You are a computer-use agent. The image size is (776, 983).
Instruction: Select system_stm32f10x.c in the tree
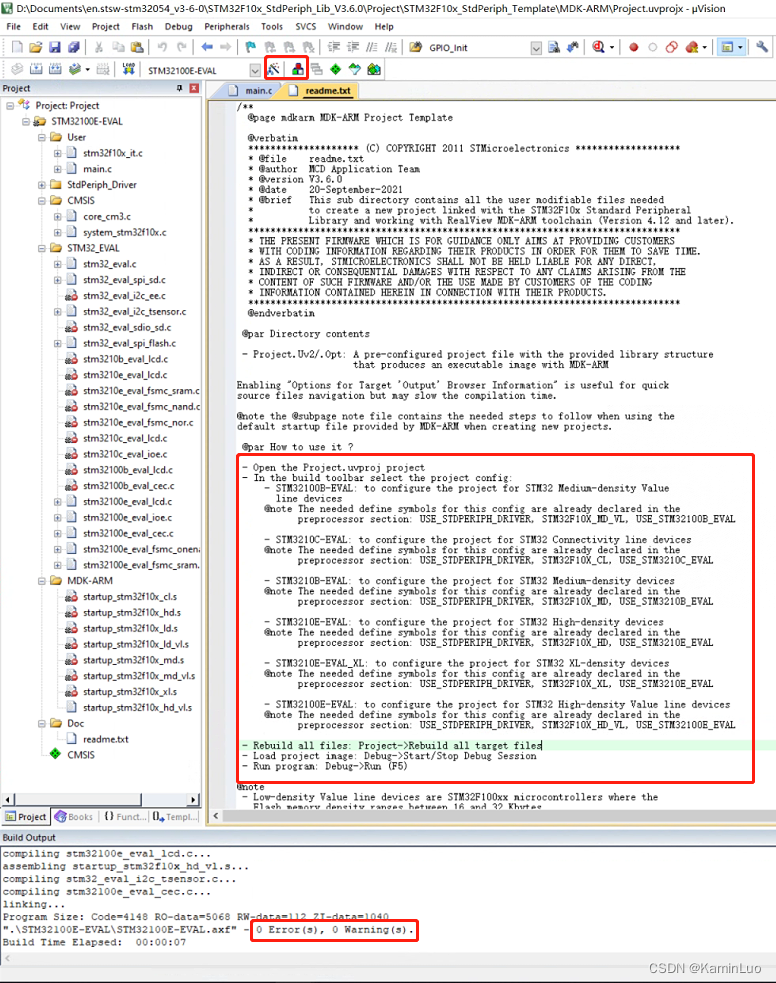(125, 232)
